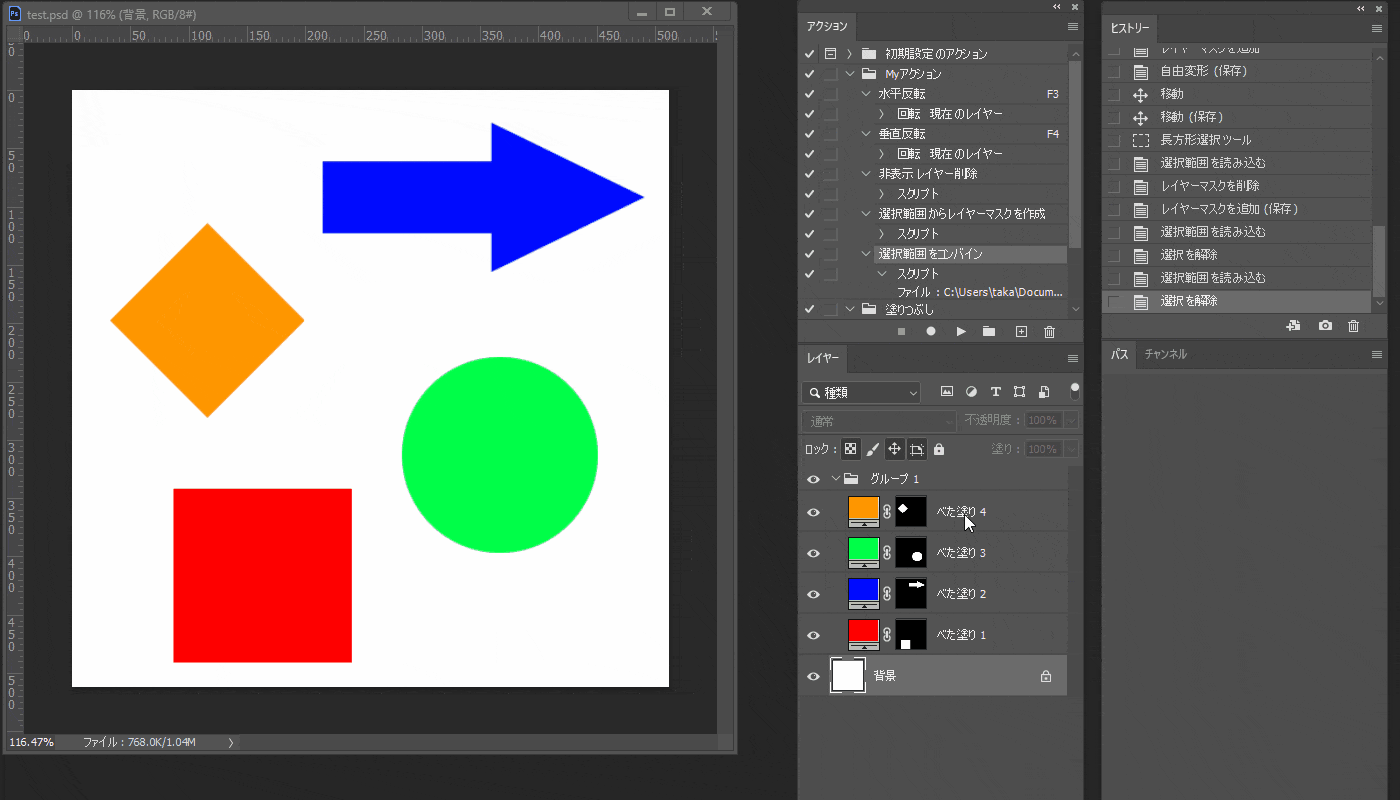Hide the べた塗り 4 layer
This screenshot has height=800, width=1400.
point(813,512)
